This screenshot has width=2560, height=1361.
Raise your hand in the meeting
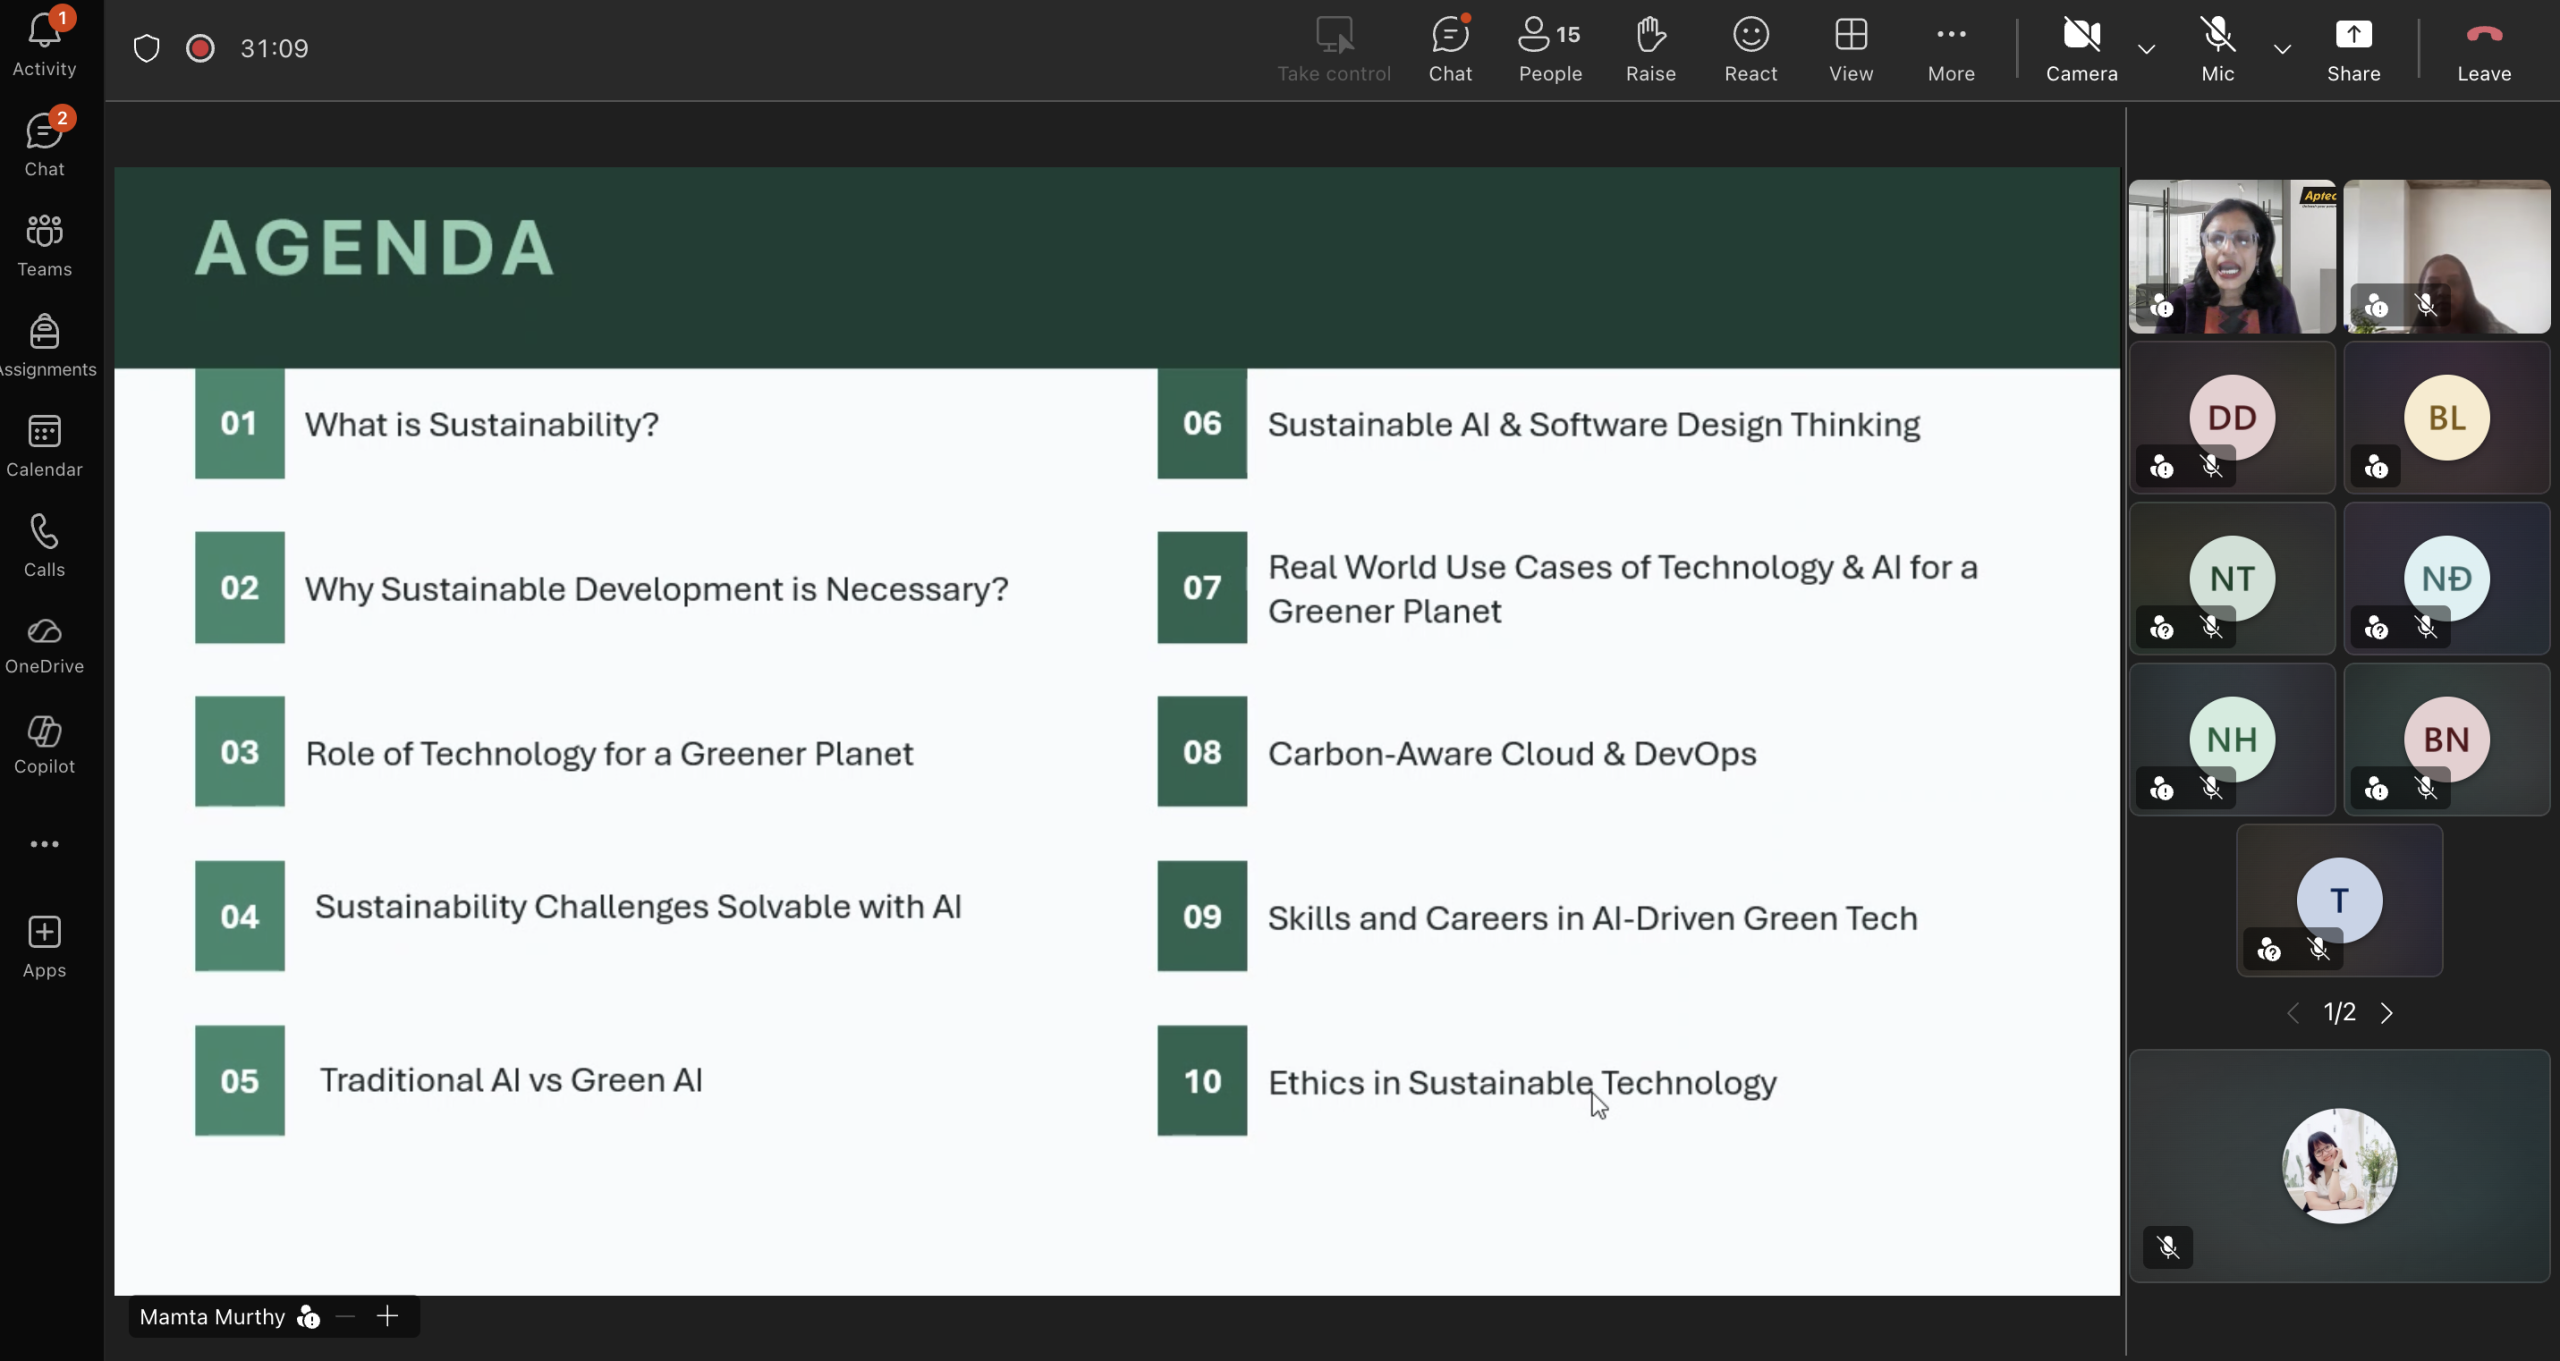(x=1650, y=48)
